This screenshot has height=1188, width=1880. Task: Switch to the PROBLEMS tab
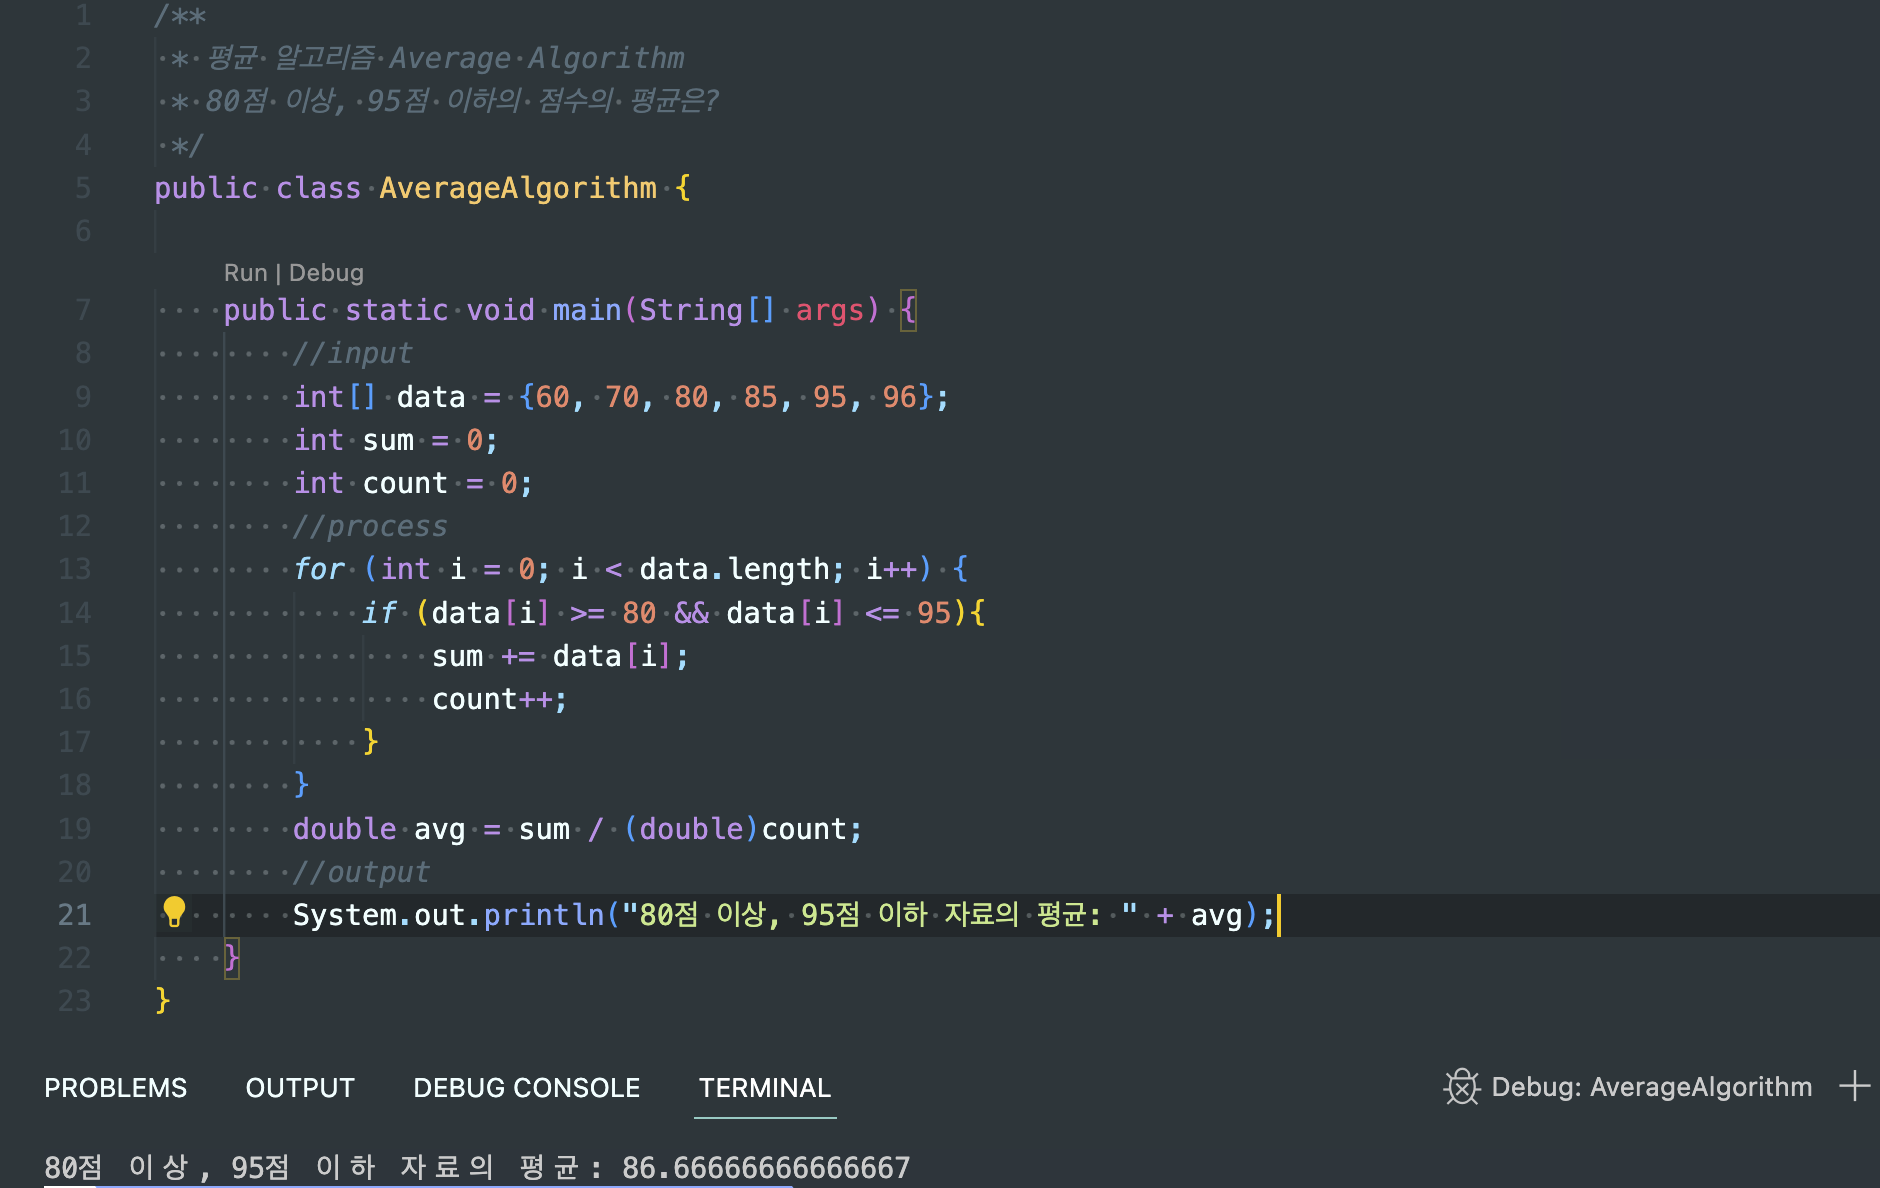tap(115, 1087)
